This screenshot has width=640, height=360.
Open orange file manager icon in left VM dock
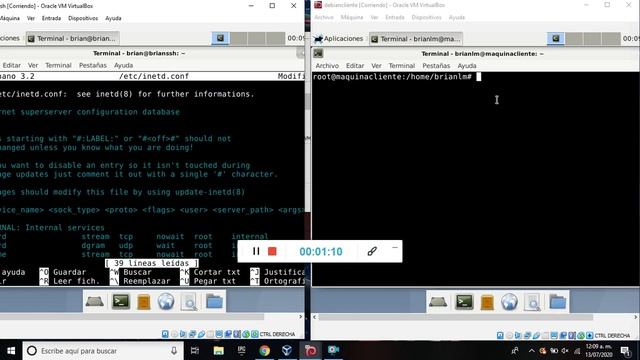(x=144, y=302)
